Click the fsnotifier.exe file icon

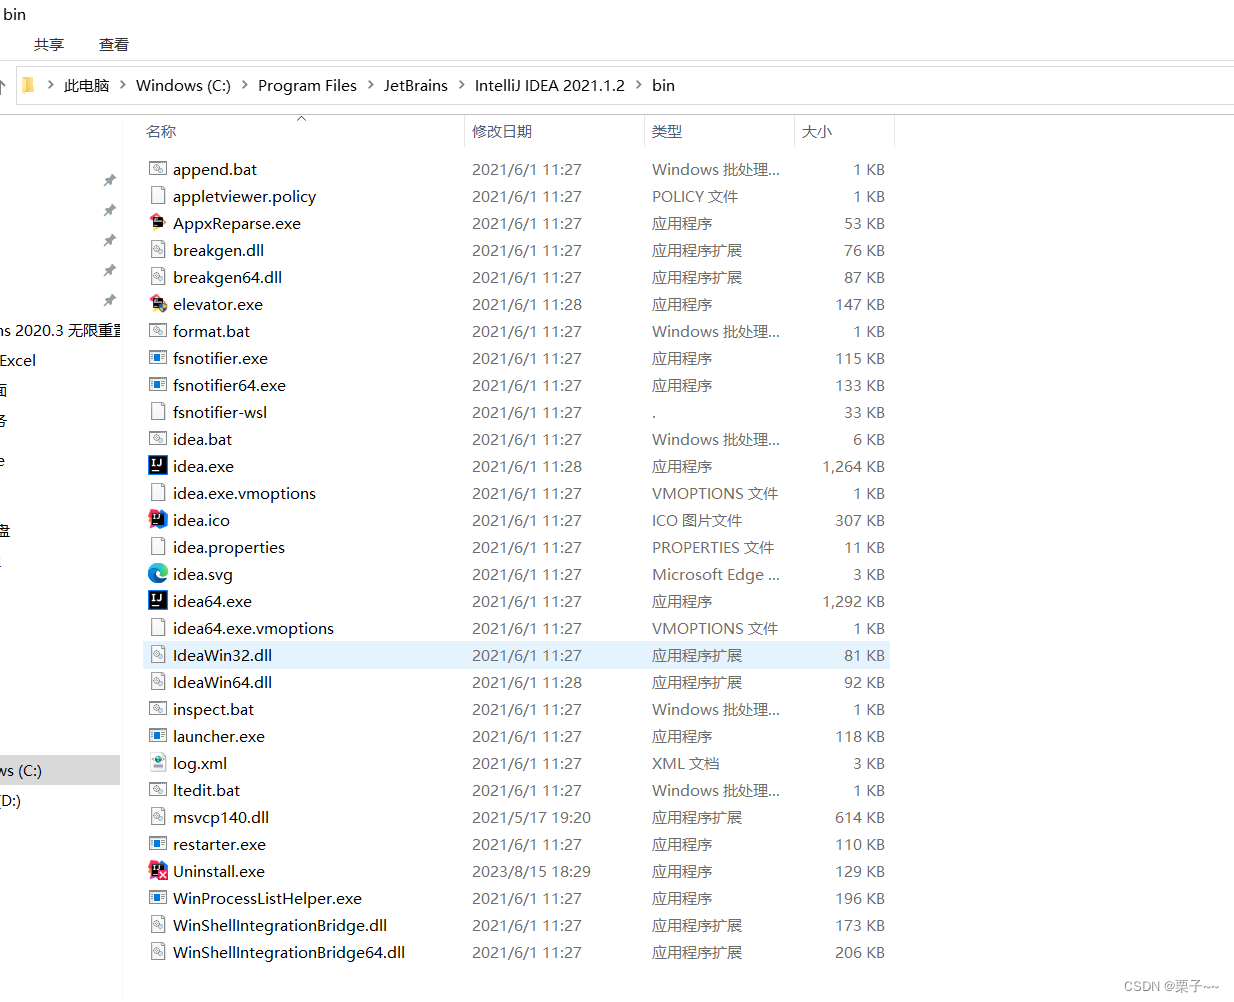pos(158,358)
